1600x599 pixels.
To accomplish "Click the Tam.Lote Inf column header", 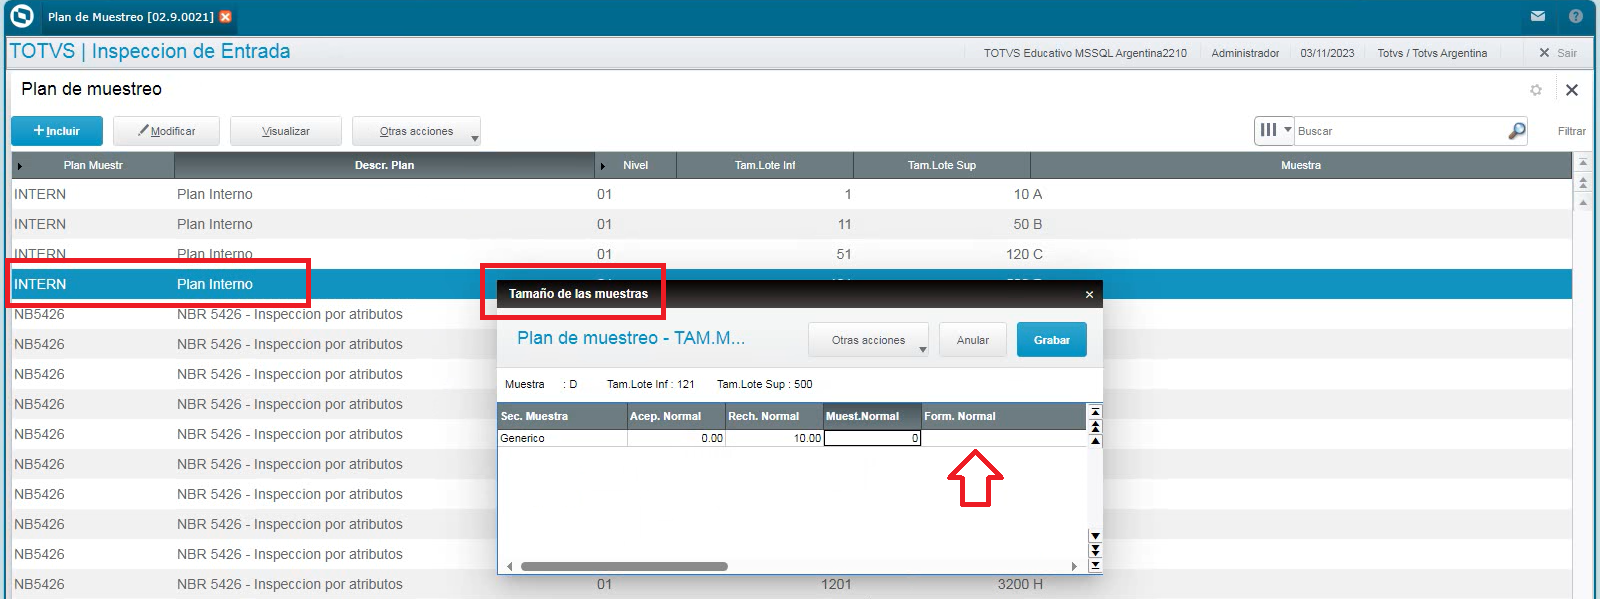I will coord(765,165).
